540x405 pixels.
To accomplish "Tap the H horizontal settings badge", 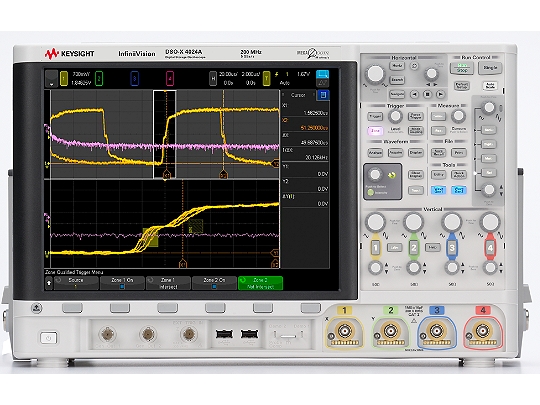I will pyautogui.click(x=213, y=79).
